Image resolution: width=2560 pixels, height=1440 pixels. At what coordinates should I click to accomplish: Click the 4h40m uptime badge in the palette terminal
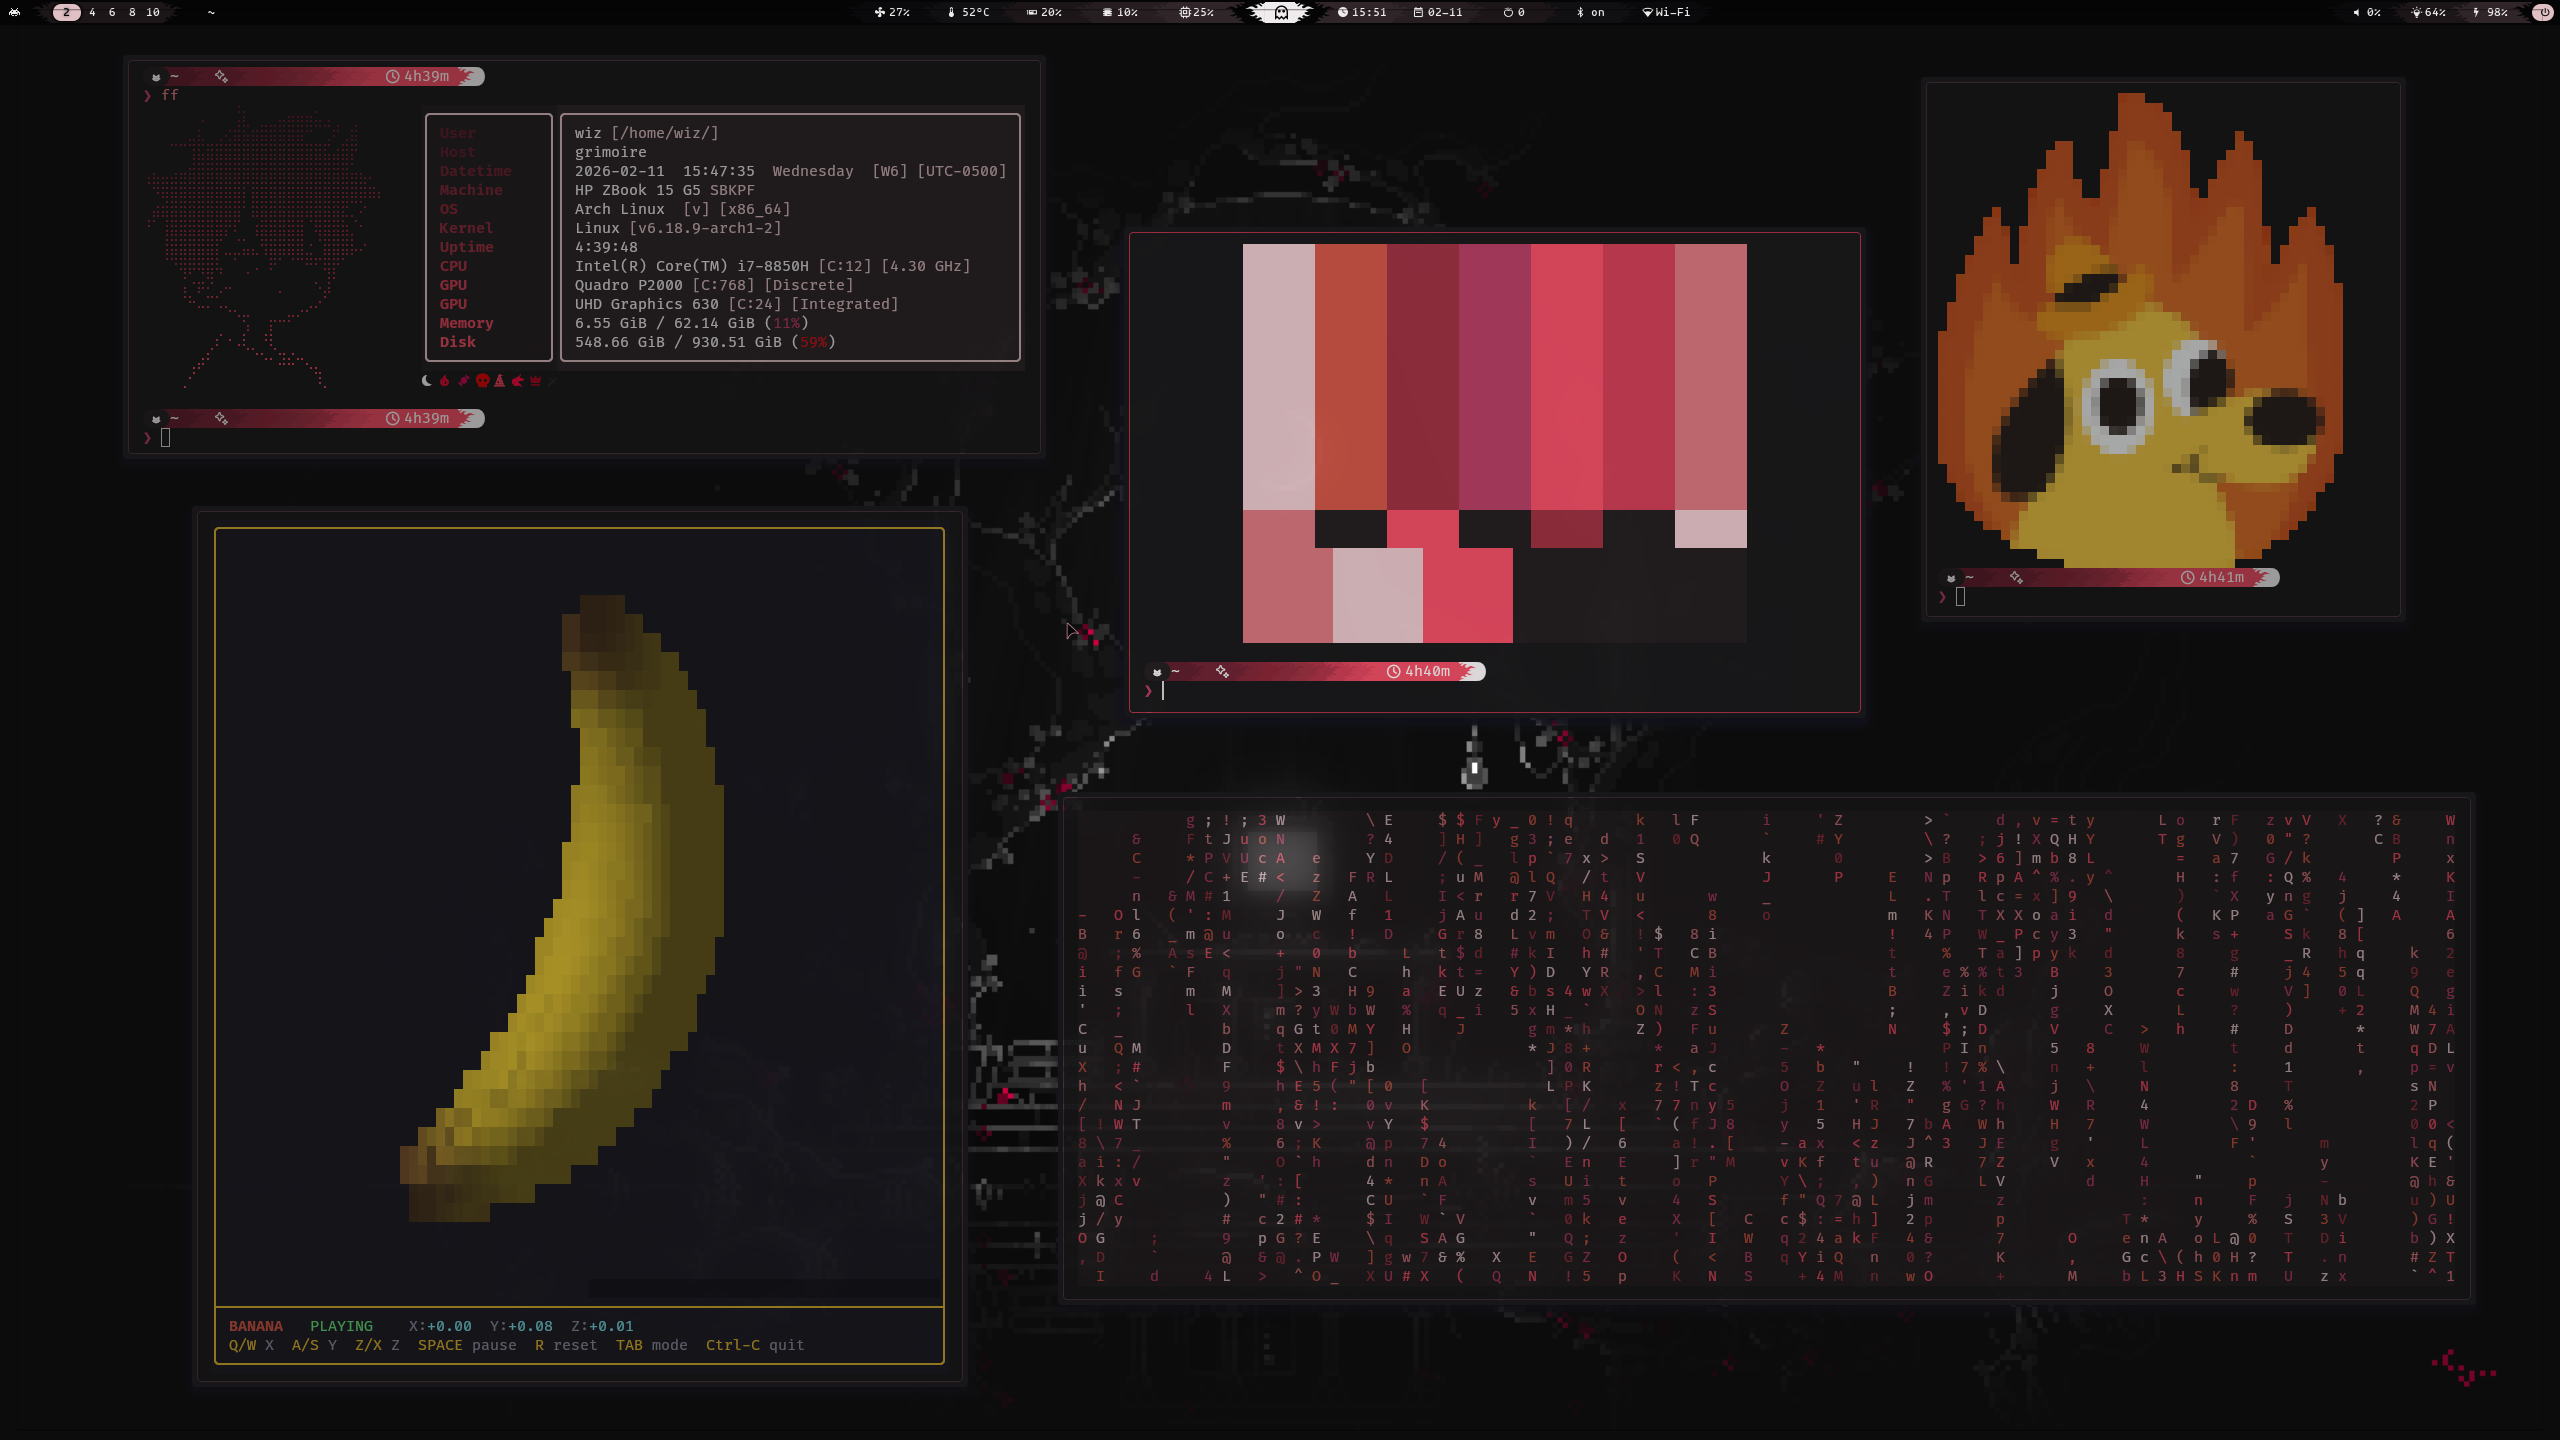tap(1426, 671)
